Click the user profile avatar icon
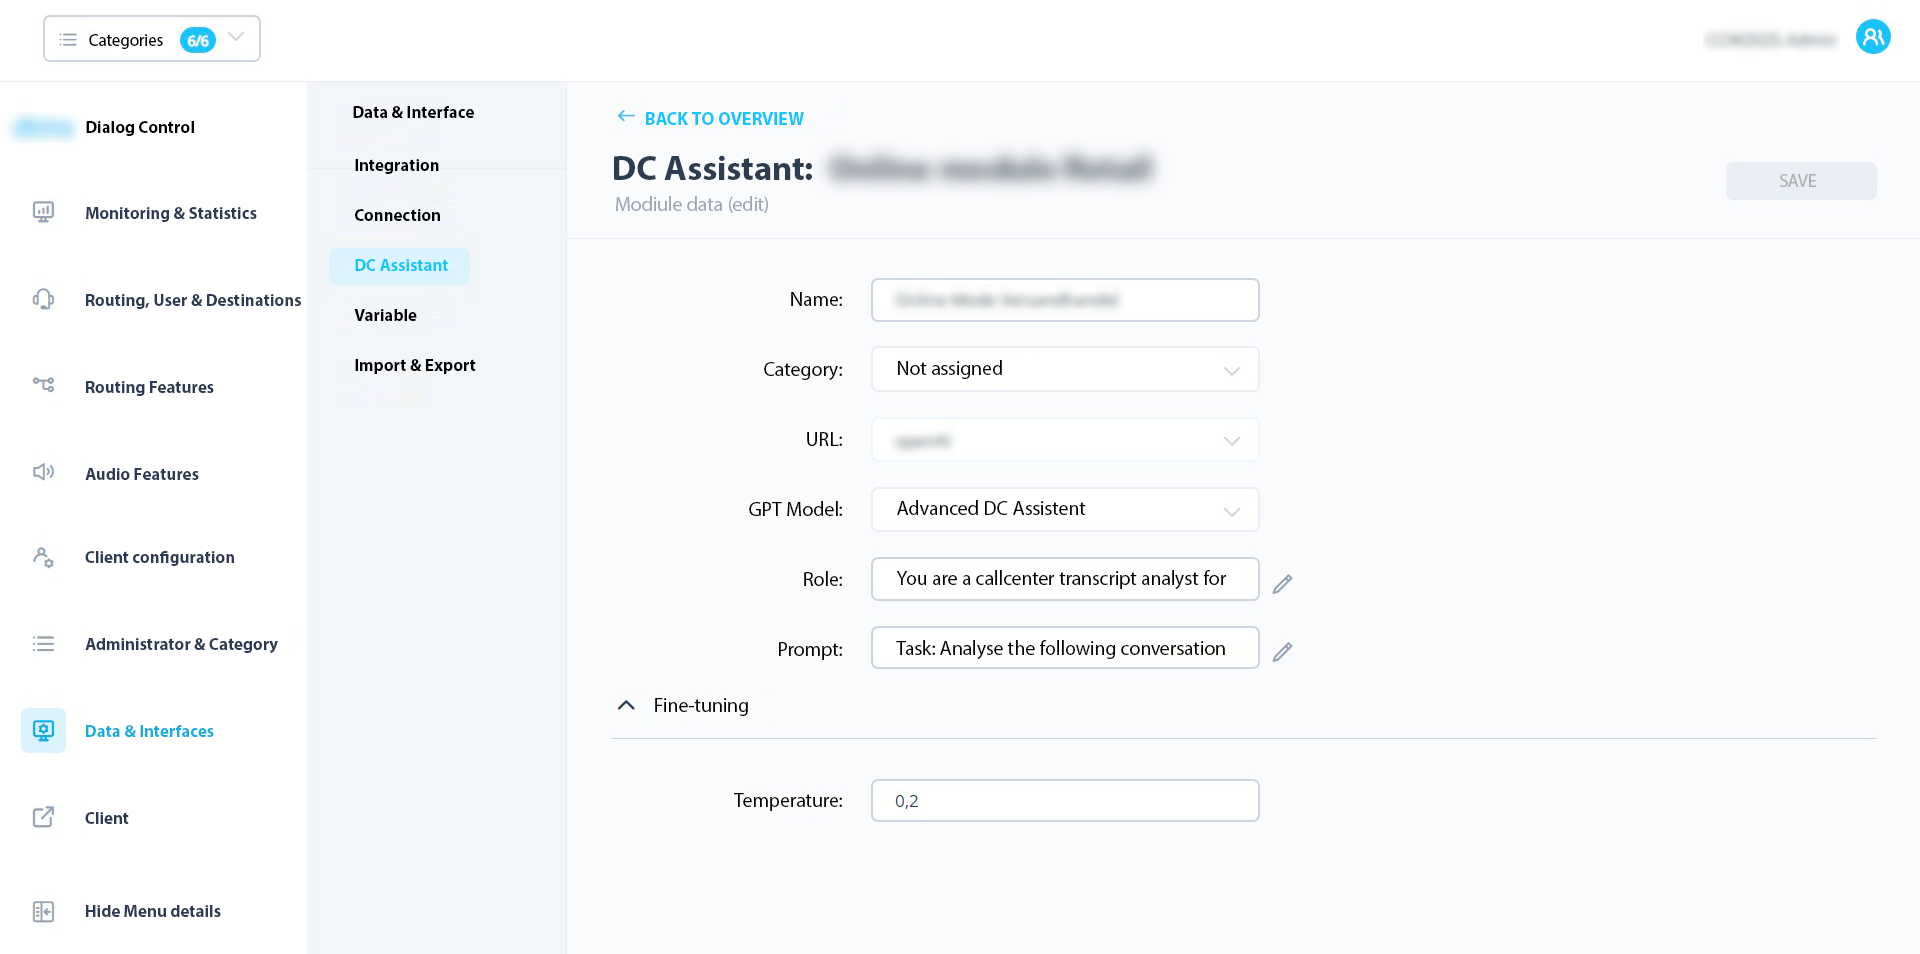 1872,38
